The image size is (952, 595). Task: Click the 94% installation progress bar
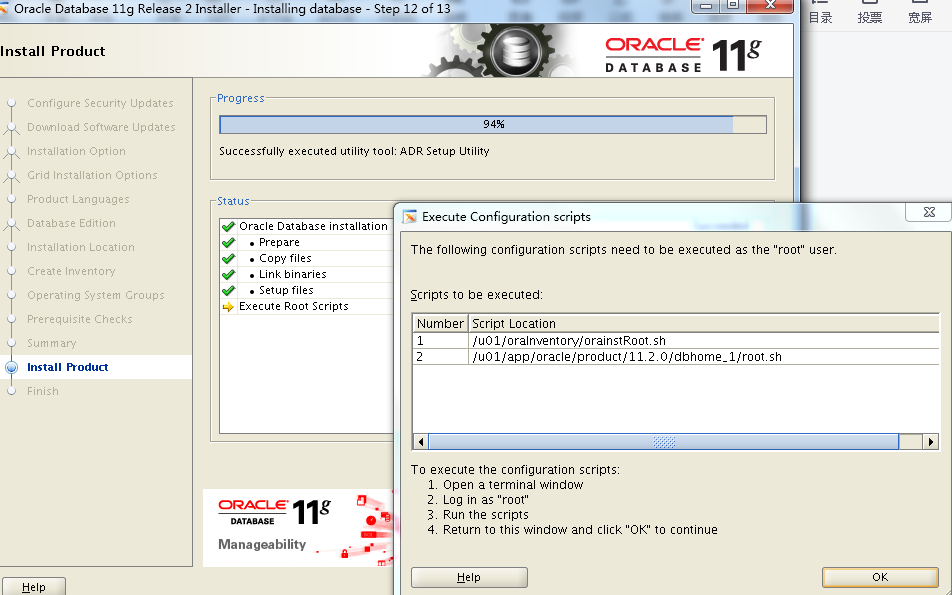493,124
